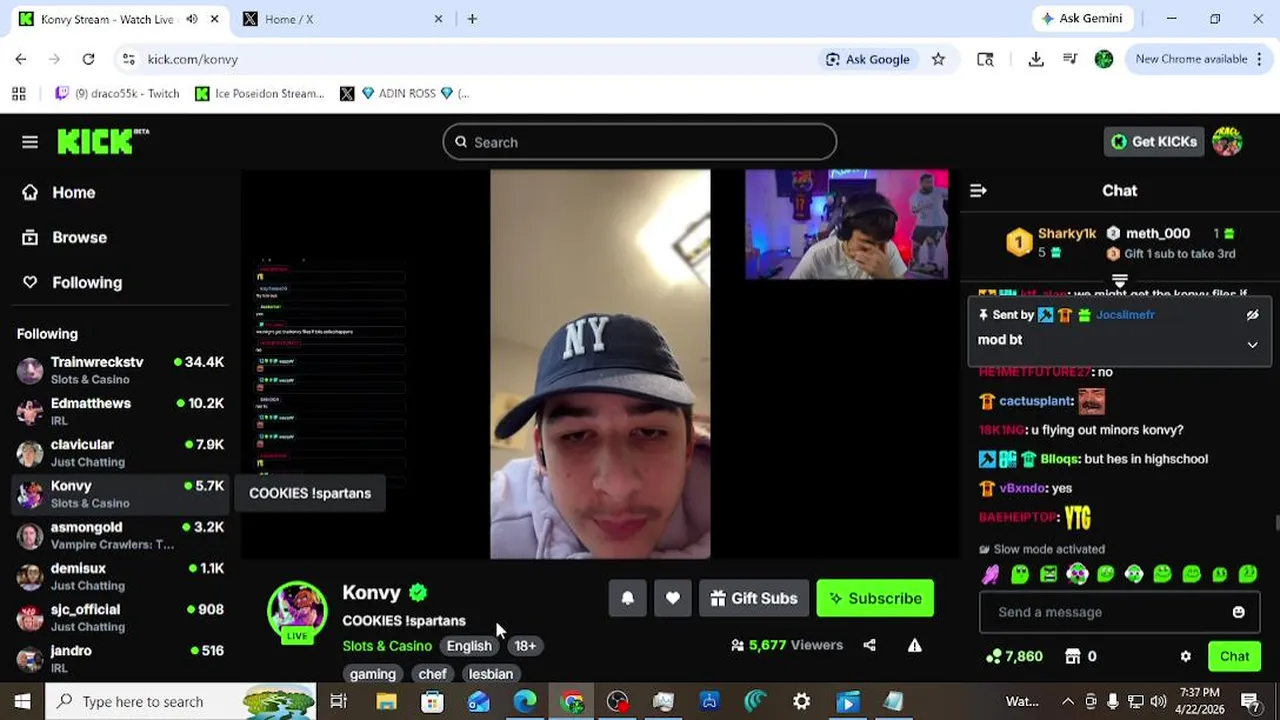This screenshot has width=1280, height=720.
Task: Click chat username cactusplant
Action: (1036, 401)
